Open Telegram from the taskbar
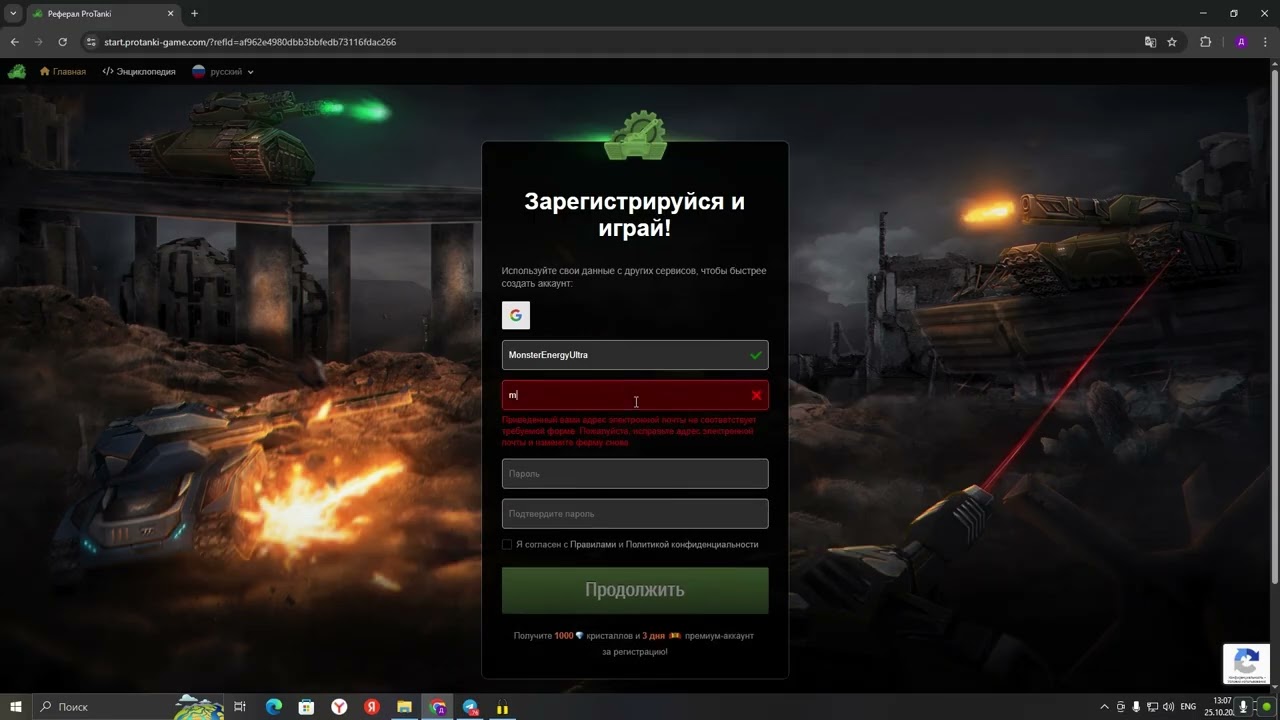 point(470,707)
